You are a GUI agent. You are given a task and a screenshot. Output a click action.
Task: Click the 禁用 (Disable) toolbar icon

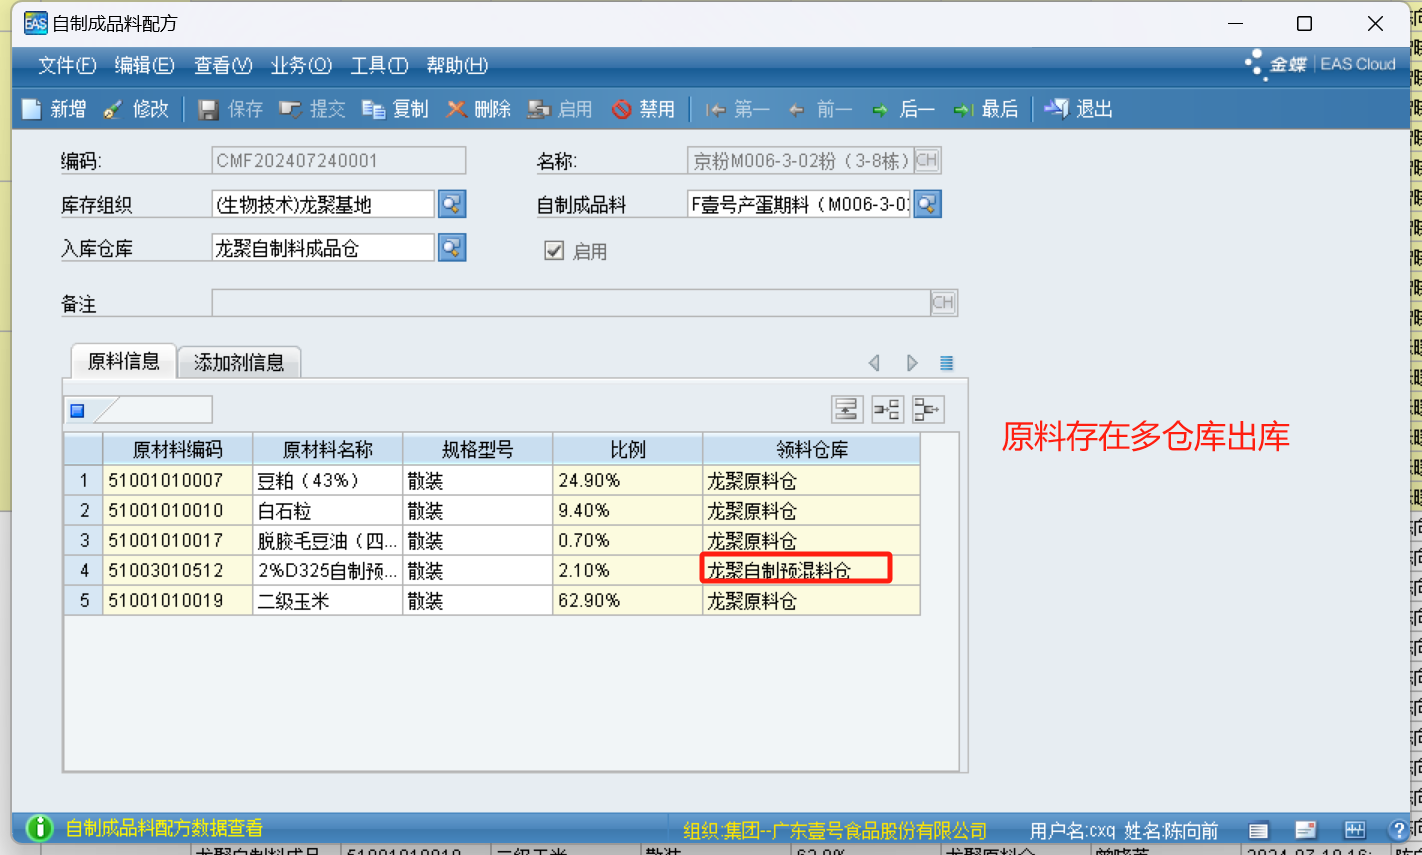click(622, 109)
